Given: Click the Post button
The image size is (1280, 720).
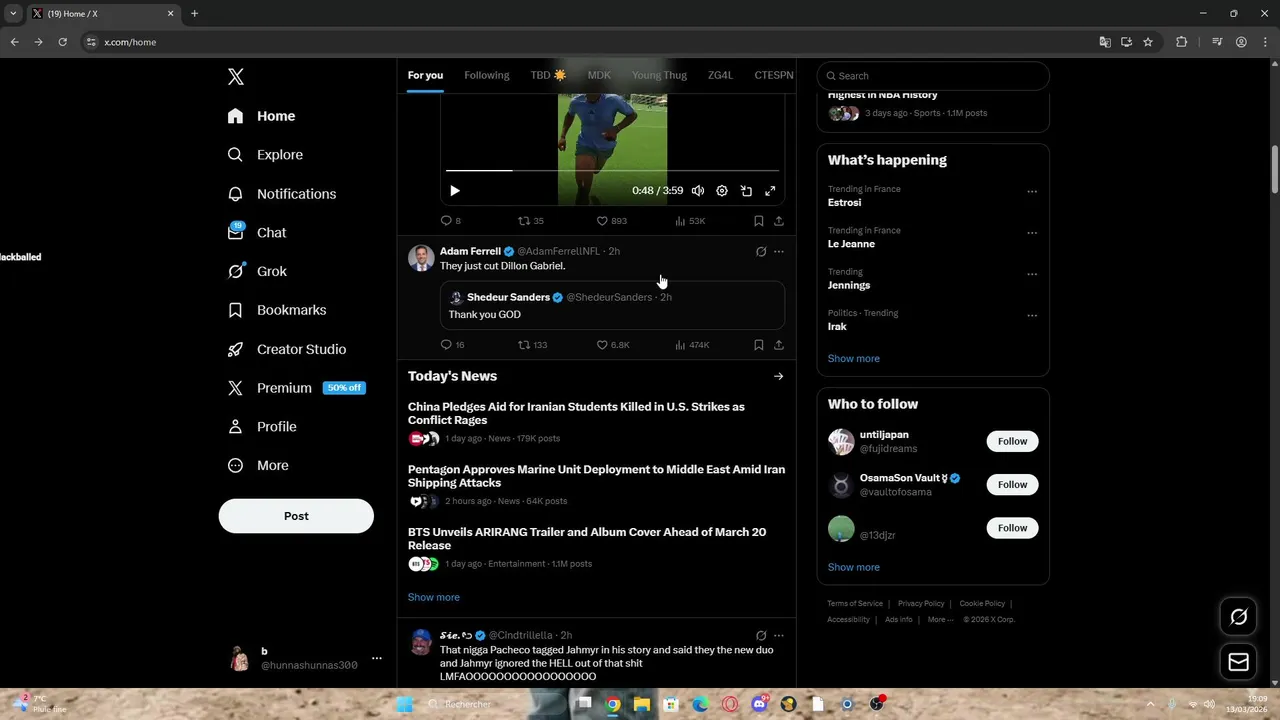Looking at the screenshot, I should (296, 516).
